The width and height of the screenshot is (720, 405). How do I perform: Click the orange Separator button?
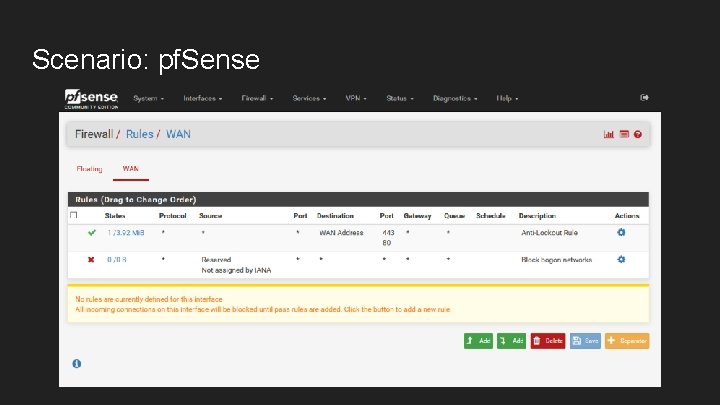[627, 341]
